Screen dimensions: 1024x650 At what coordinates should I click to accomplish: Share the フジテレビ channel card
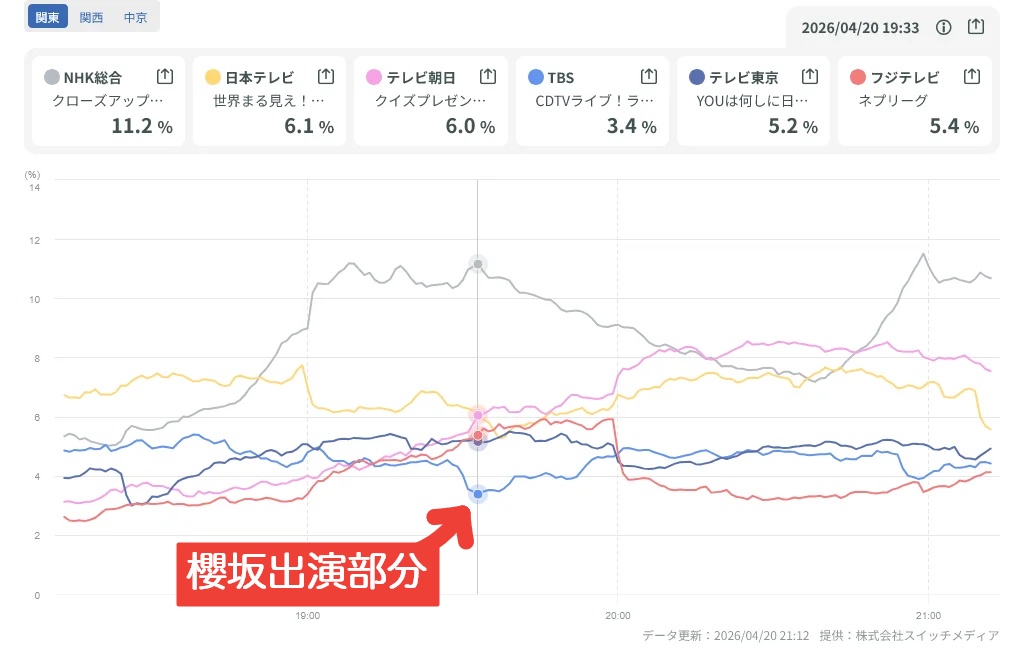click(x=970, y=76)
